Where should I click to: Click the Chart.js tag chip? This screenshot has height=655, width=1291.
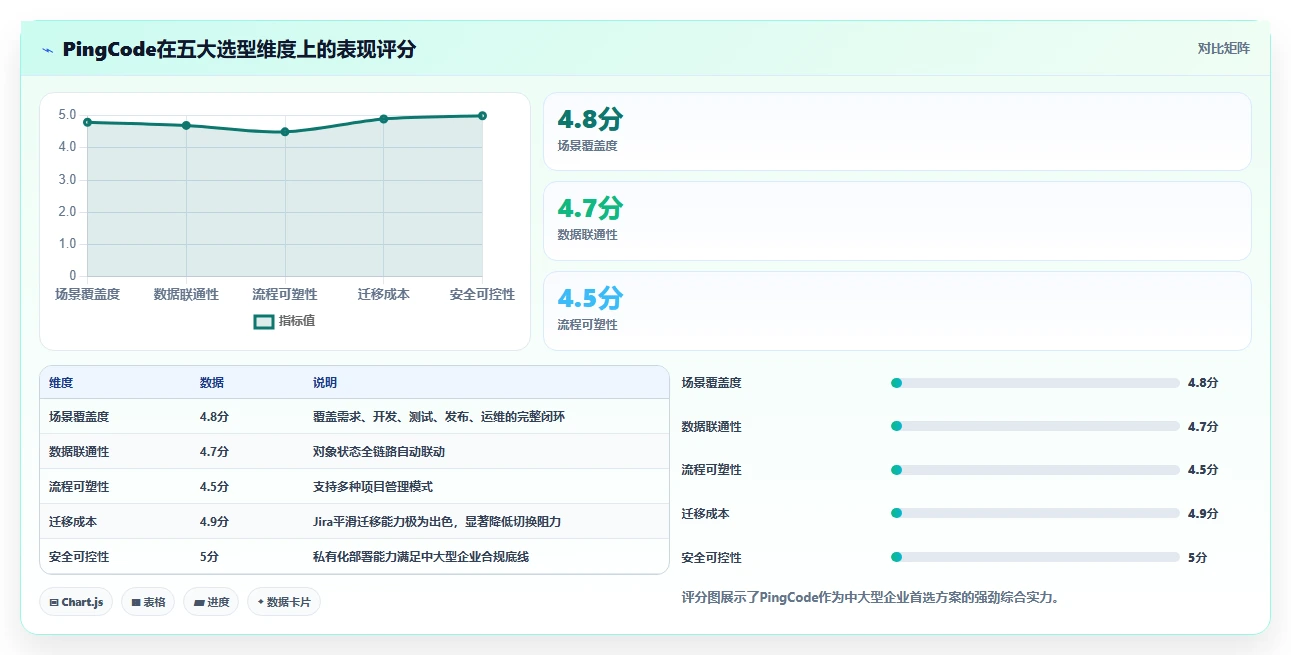click(76, 602)
